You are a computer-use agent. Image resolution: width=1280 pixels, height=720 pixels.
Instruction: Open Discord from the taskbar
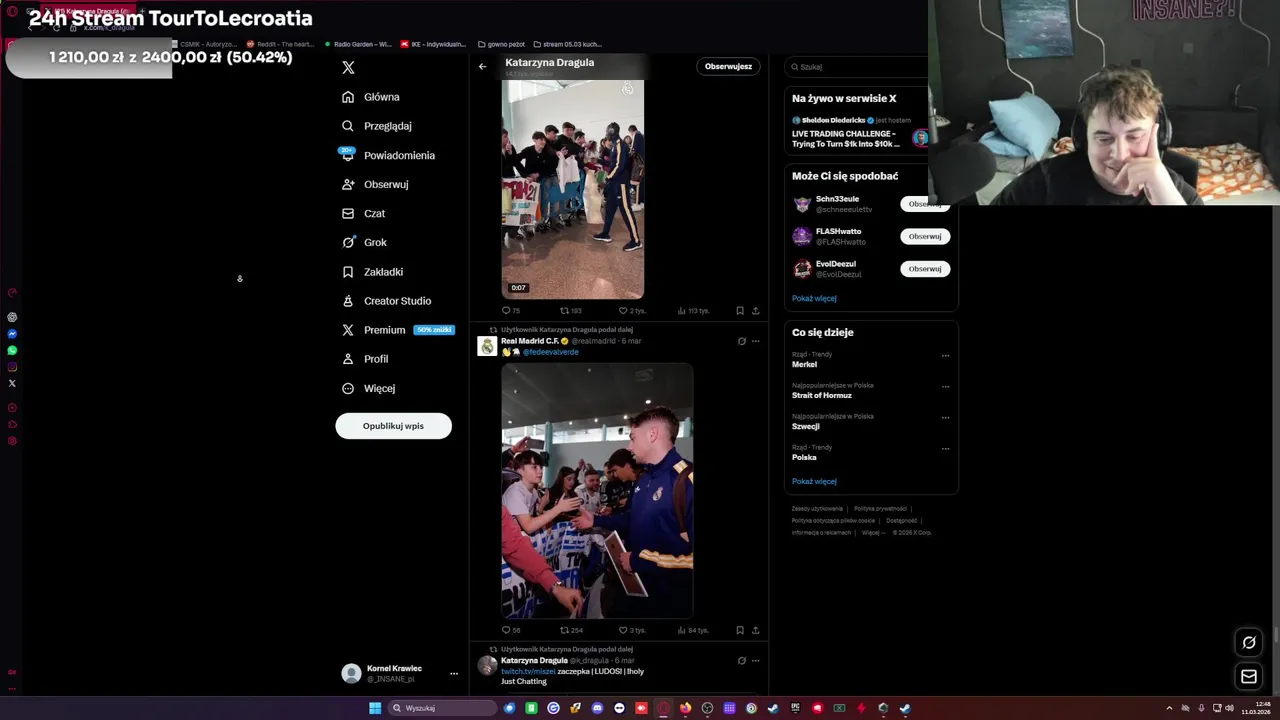[597, 708]
